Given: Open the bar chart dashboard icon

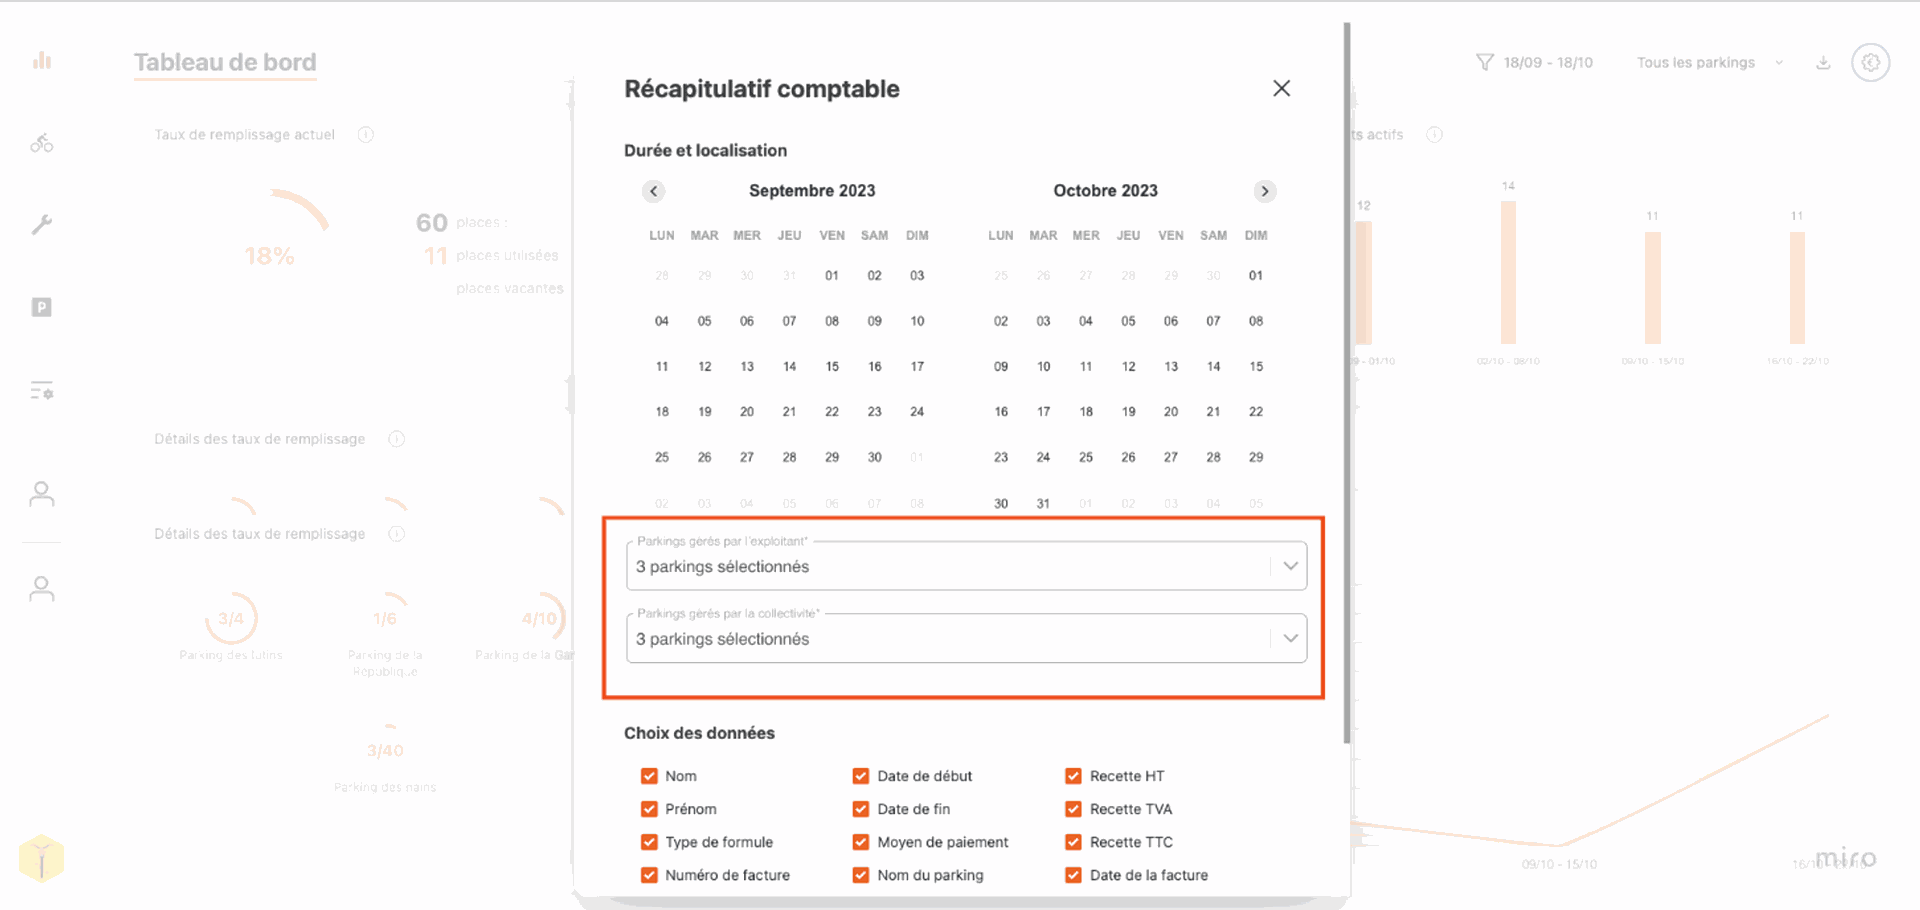Looking at the screenshot, I should tap(42, 61).
